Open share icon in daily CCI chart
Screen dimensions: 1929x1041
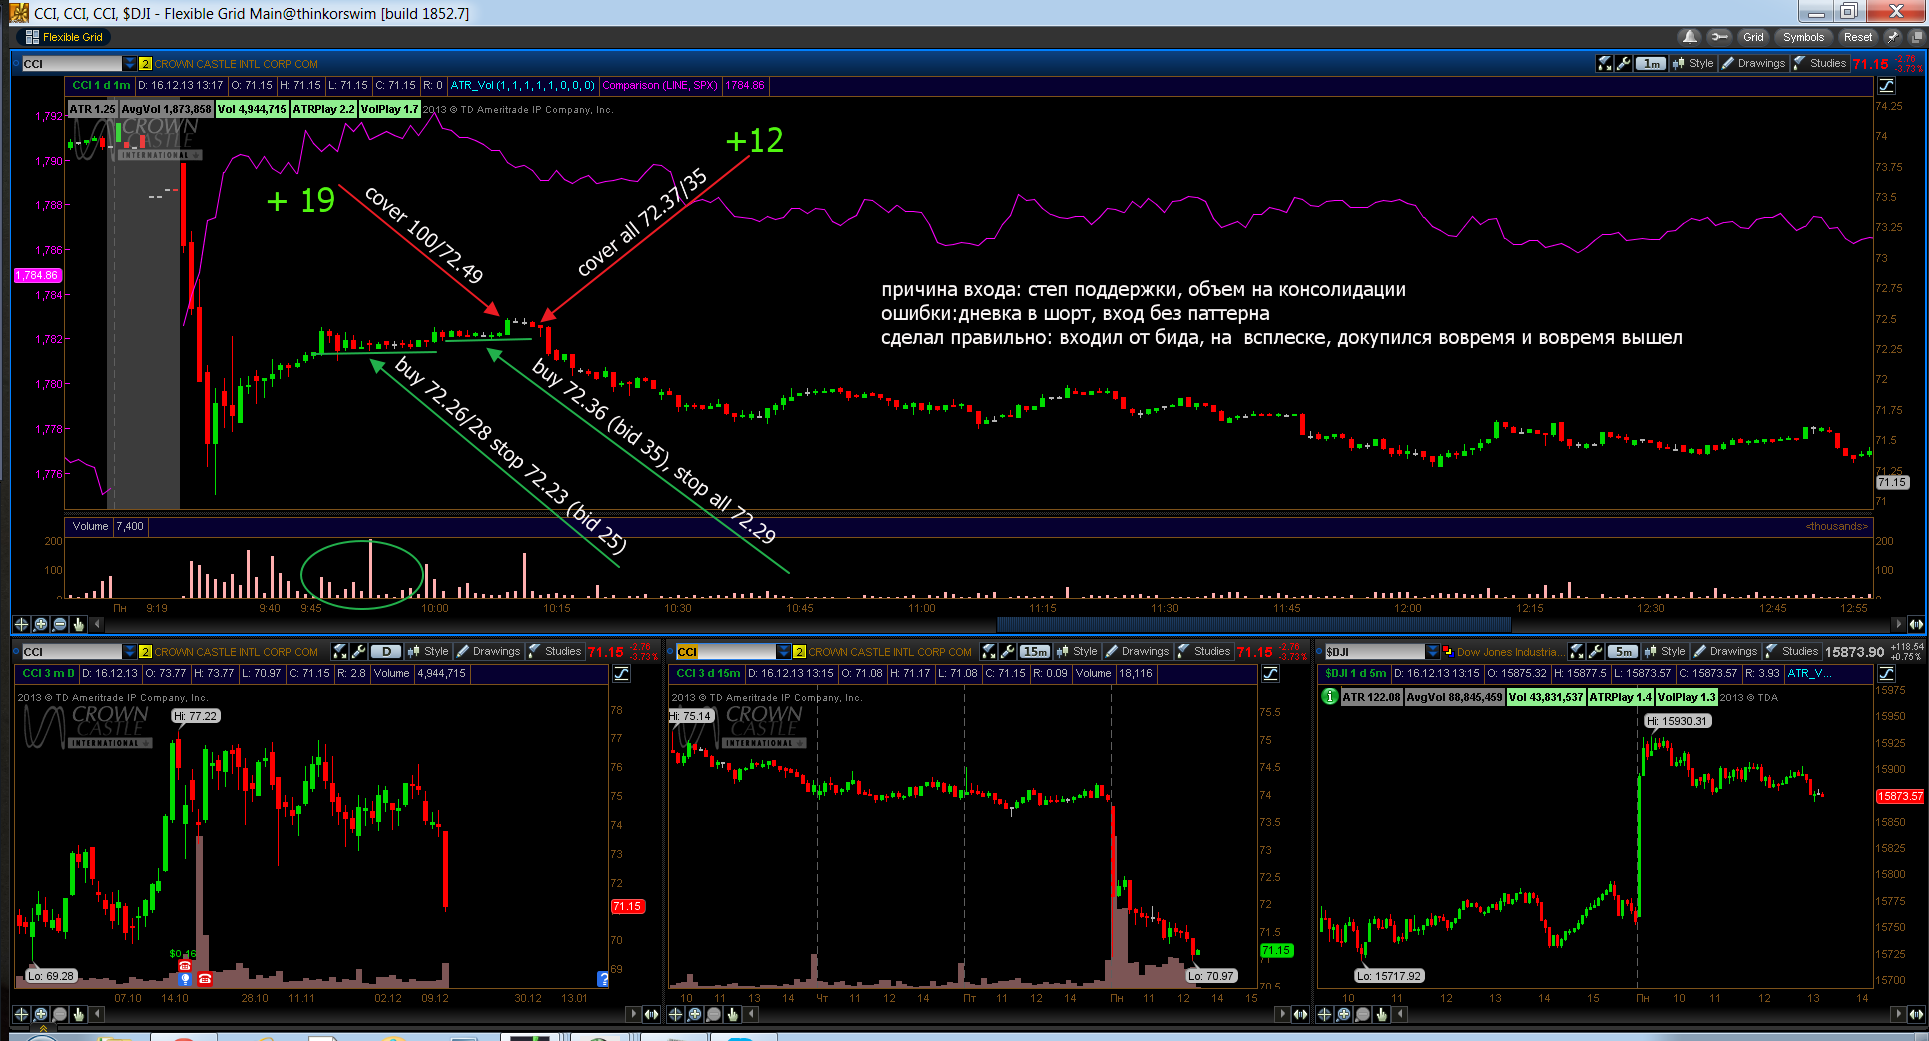click(x=340, y=651)
